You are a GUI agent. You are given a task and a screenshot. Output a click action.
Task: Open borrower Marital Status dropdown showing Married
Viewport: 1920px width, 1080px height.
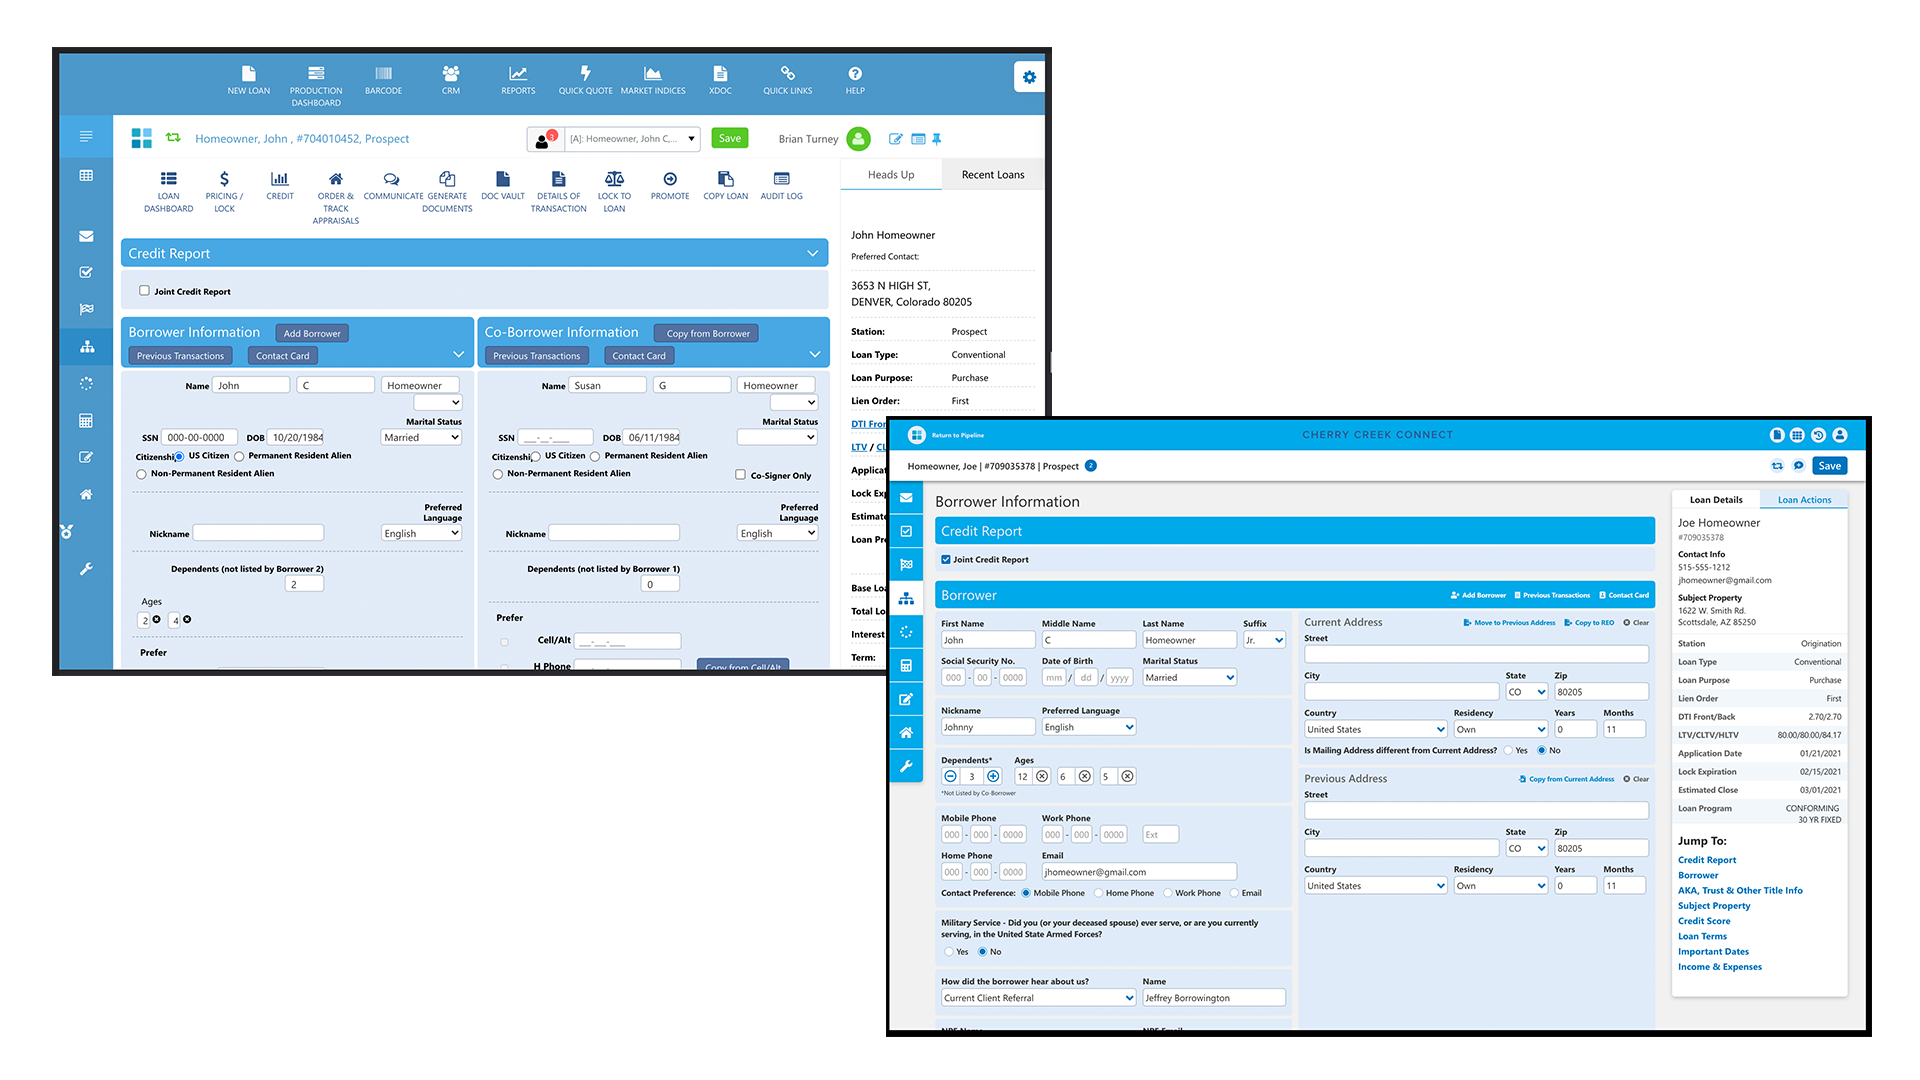click(421, 438)
